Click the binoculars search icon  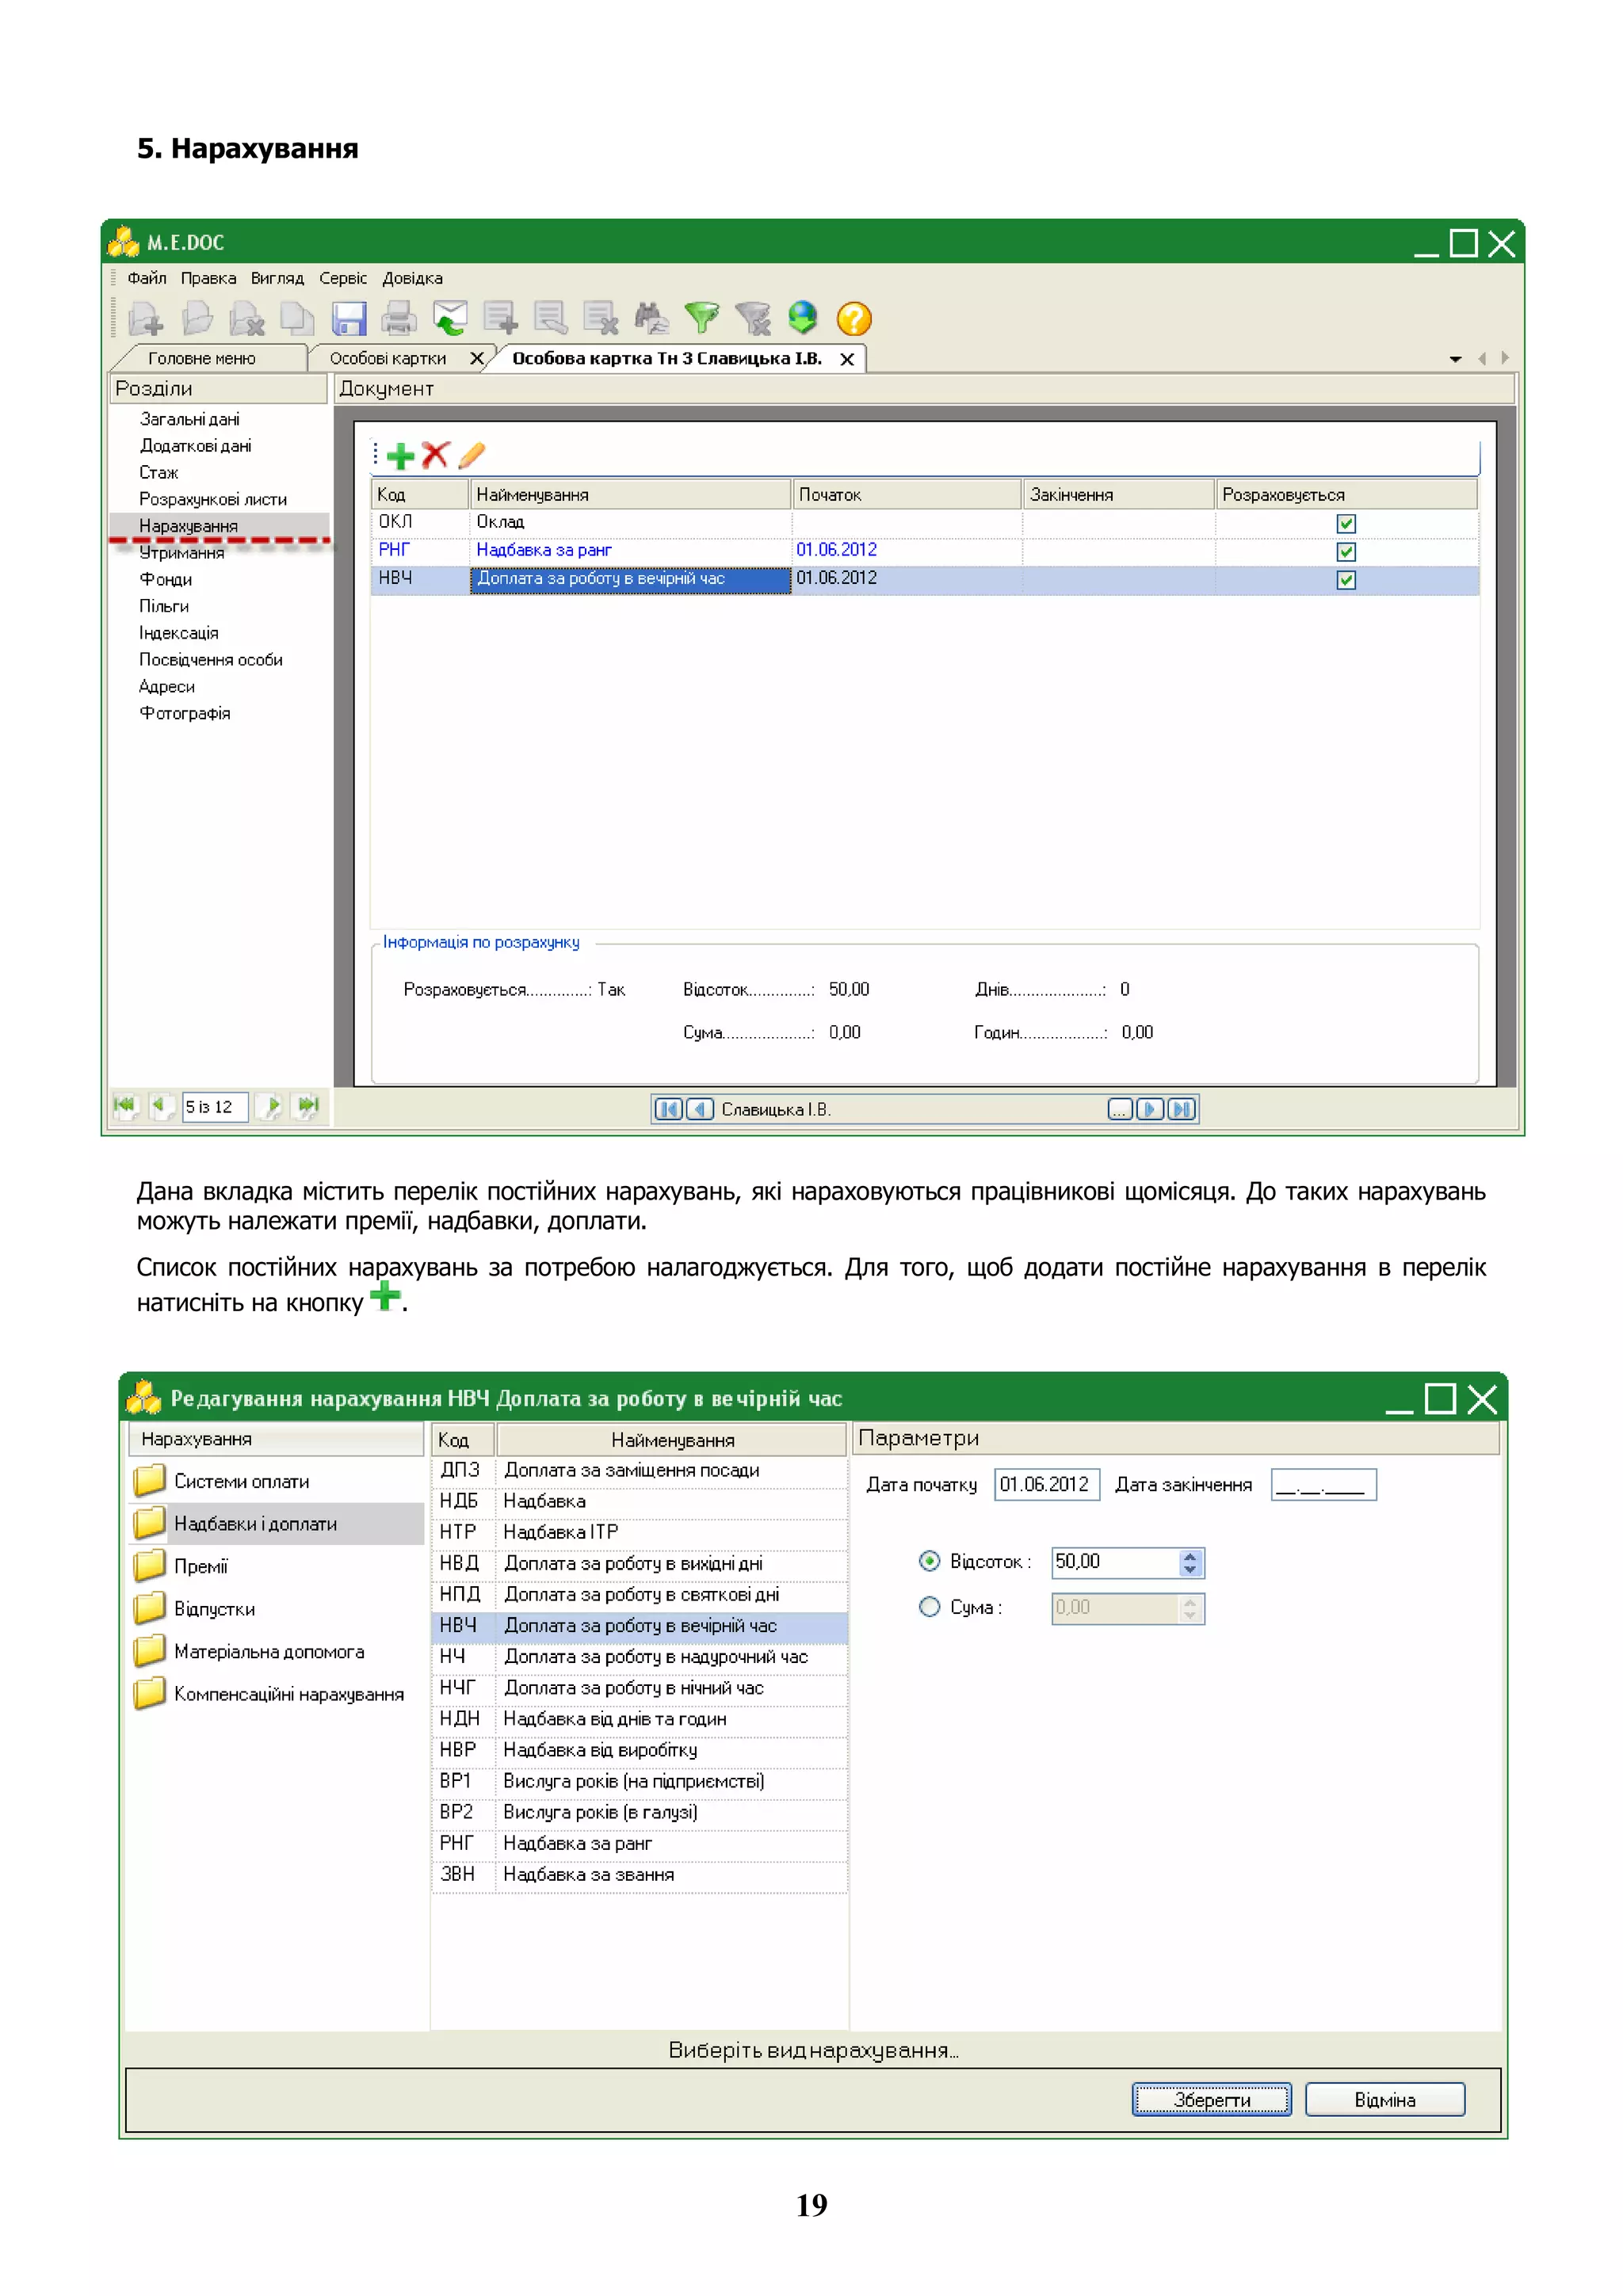[651, 319]
